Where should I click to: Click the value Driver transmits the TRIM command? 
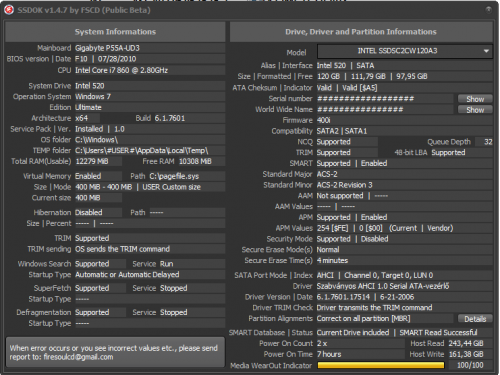(374, 308)
